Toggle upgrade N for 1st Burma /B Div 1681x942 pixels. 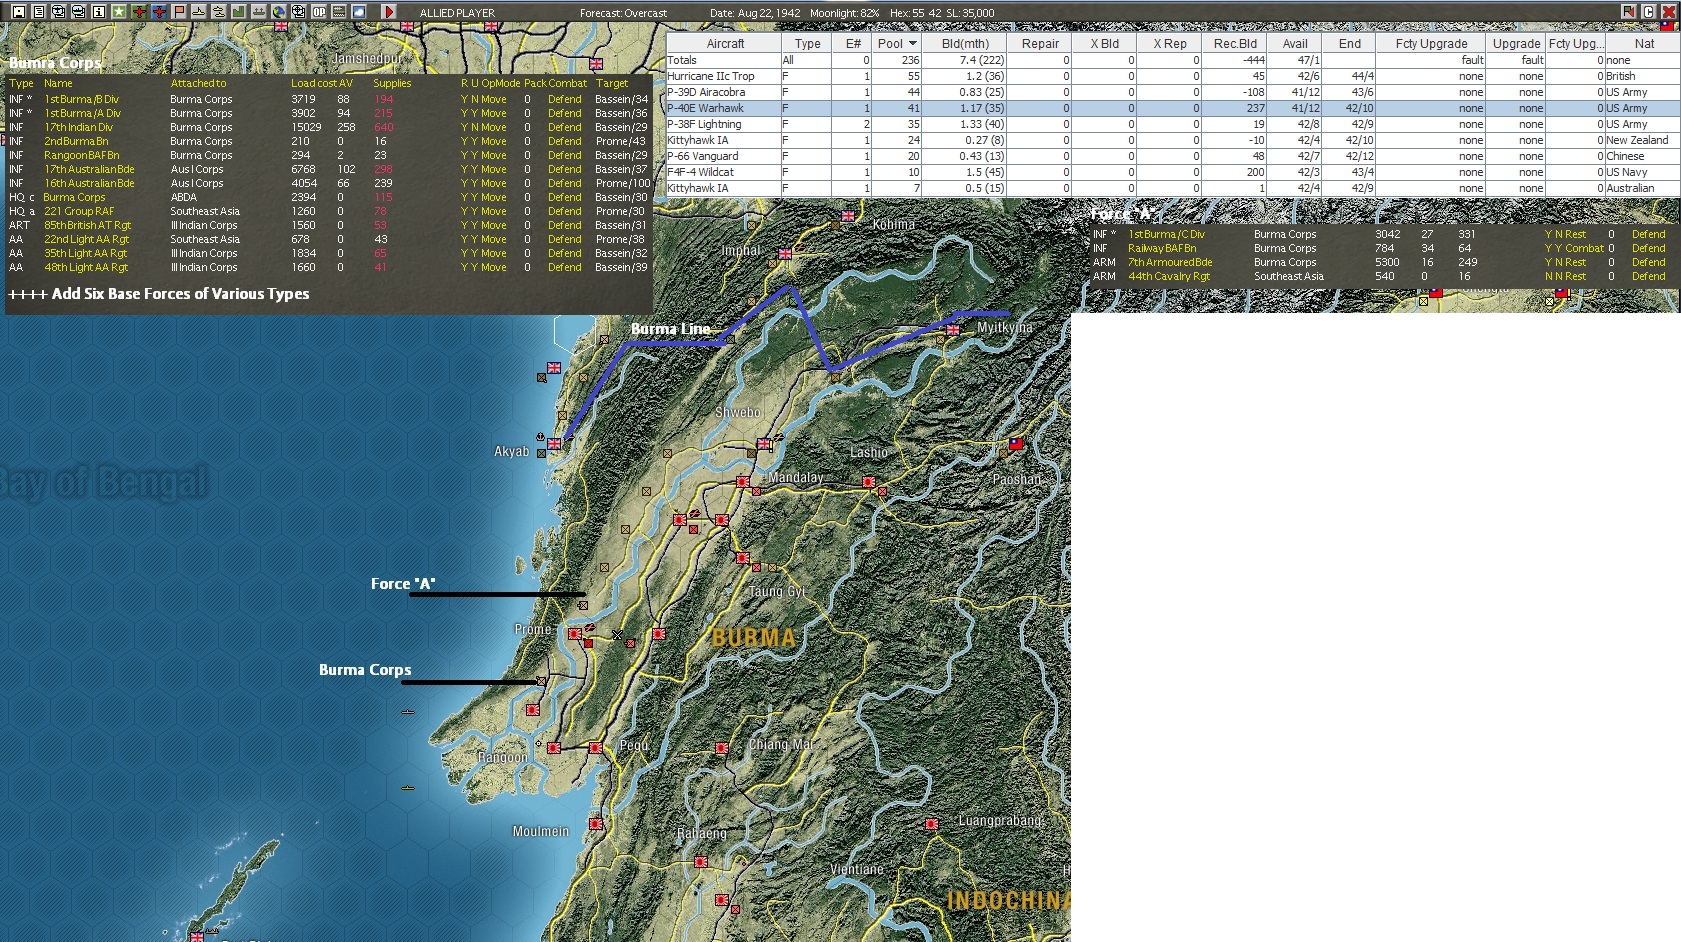[475, 99]
